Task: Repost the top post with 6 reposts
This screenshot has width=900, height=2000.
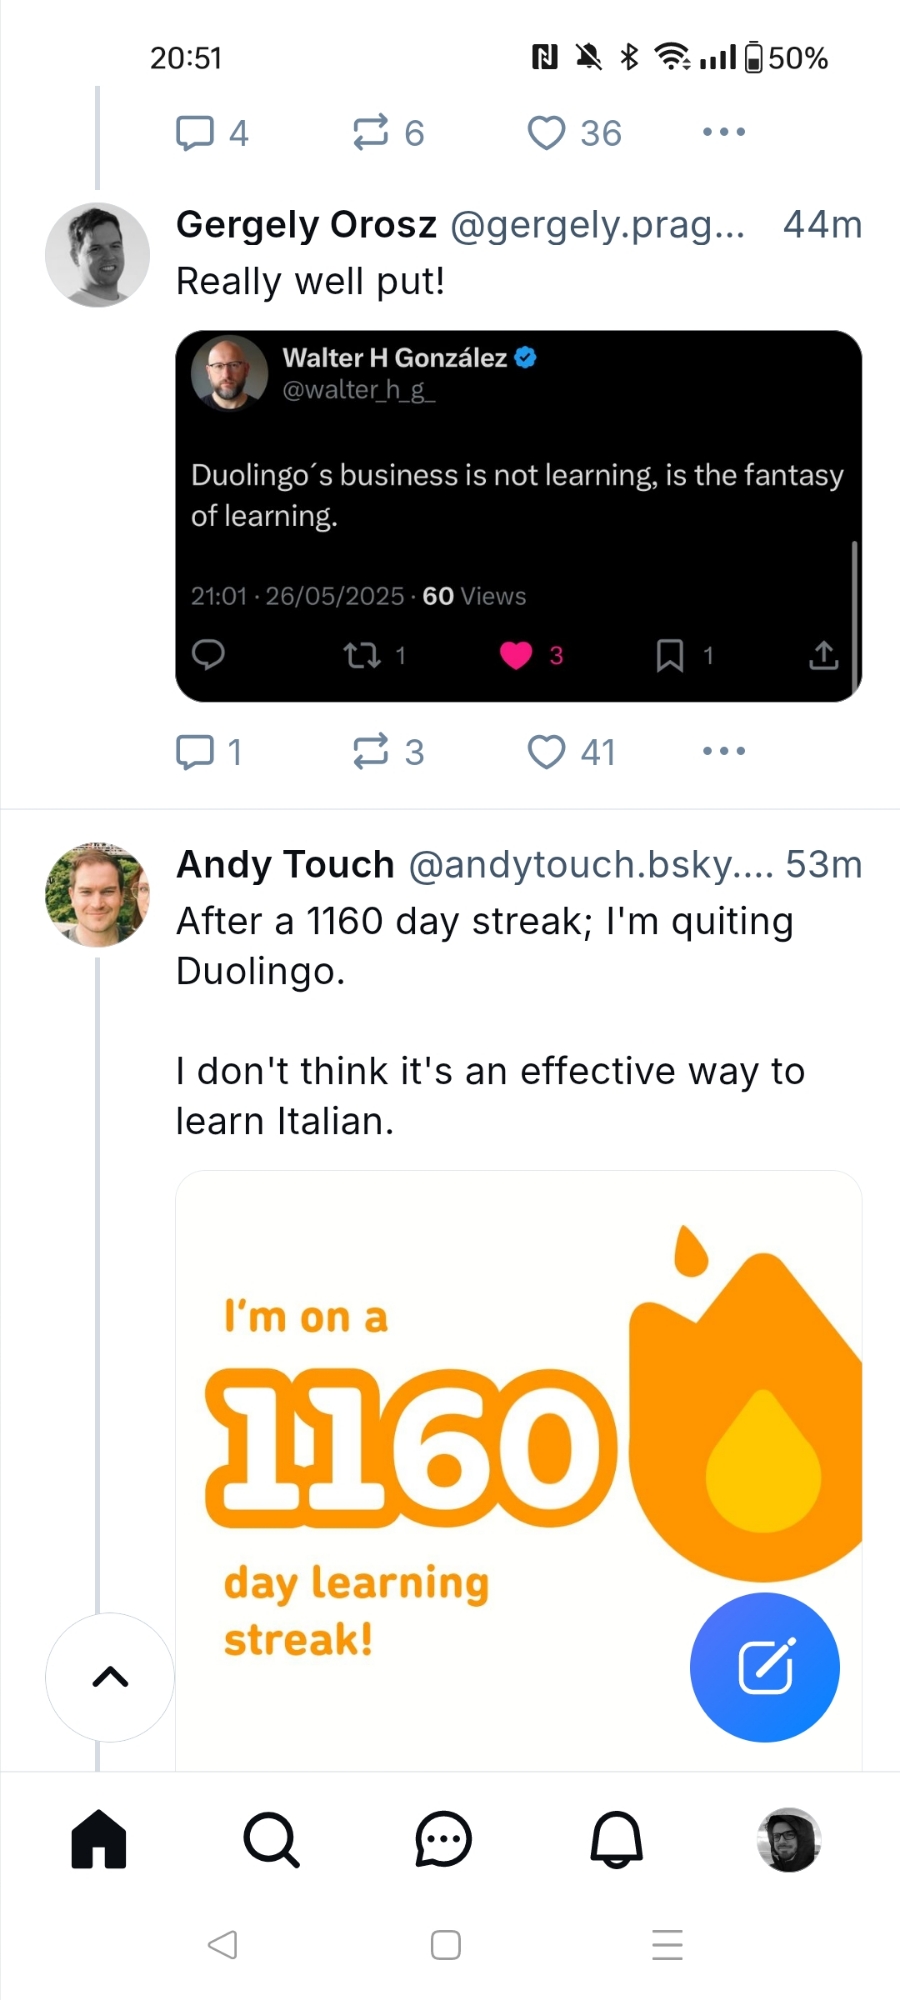Action: 371,133
